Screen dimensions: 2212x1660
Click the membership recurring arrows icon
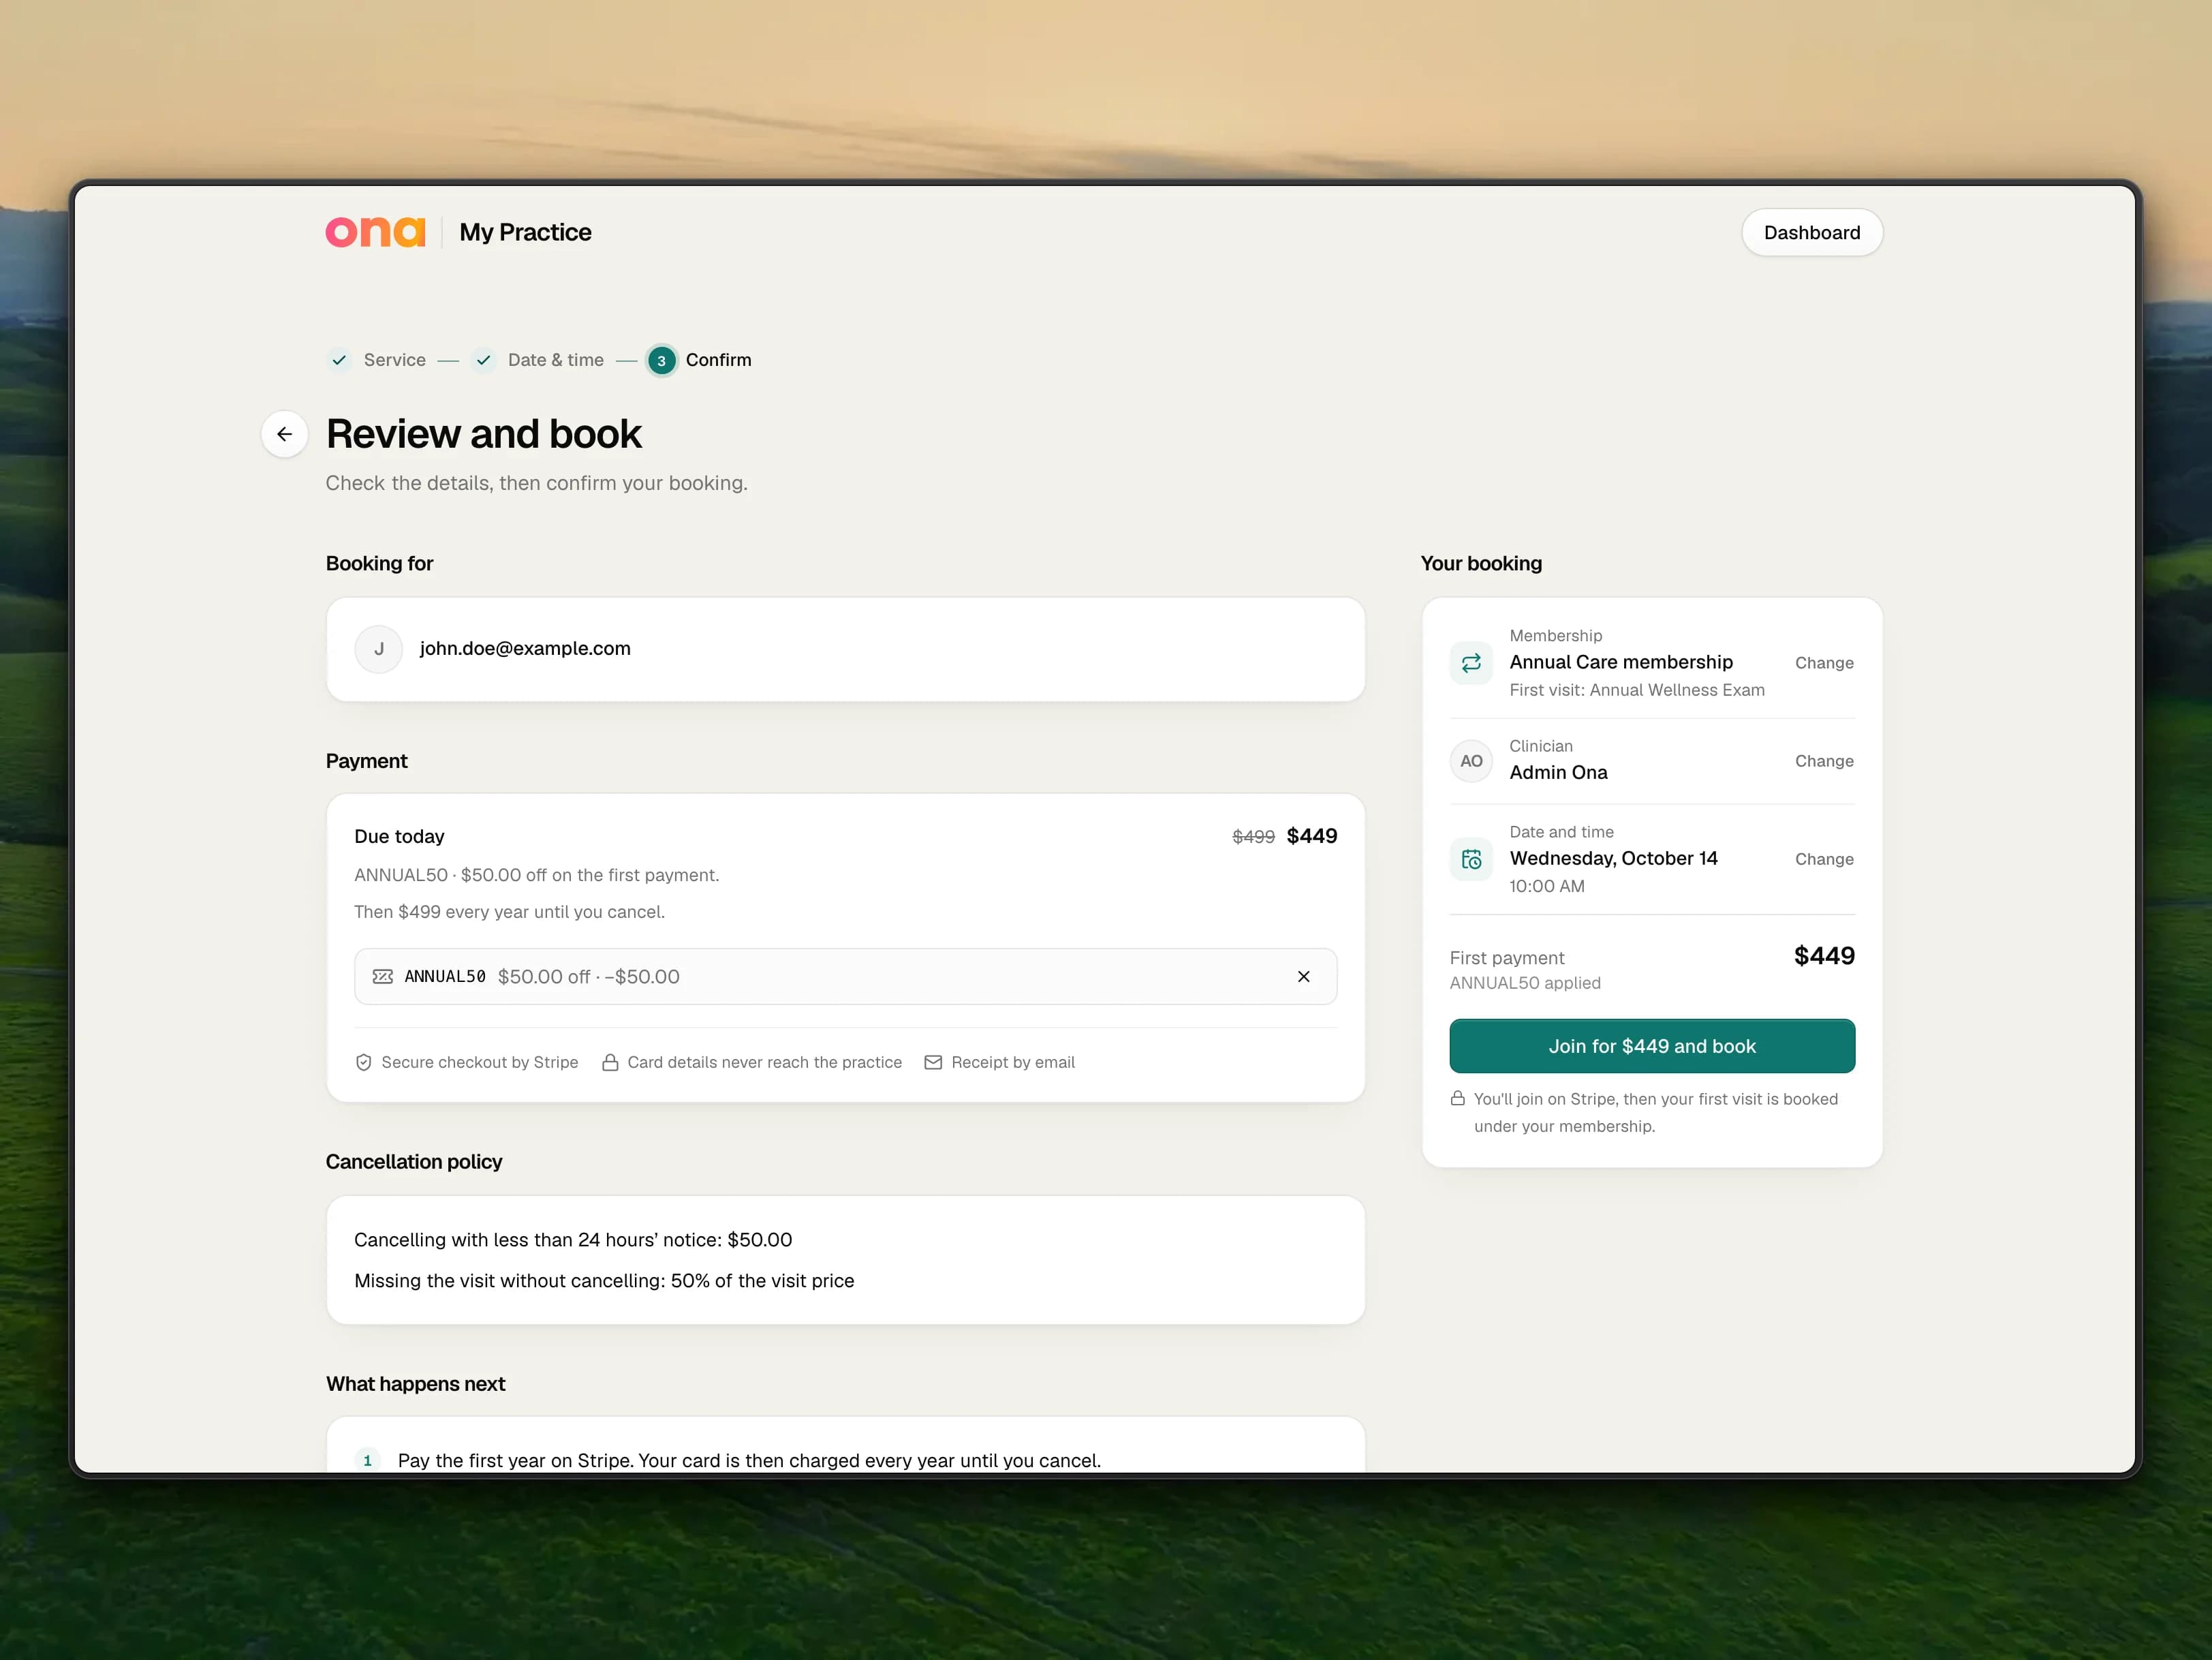click(1471, 662)
